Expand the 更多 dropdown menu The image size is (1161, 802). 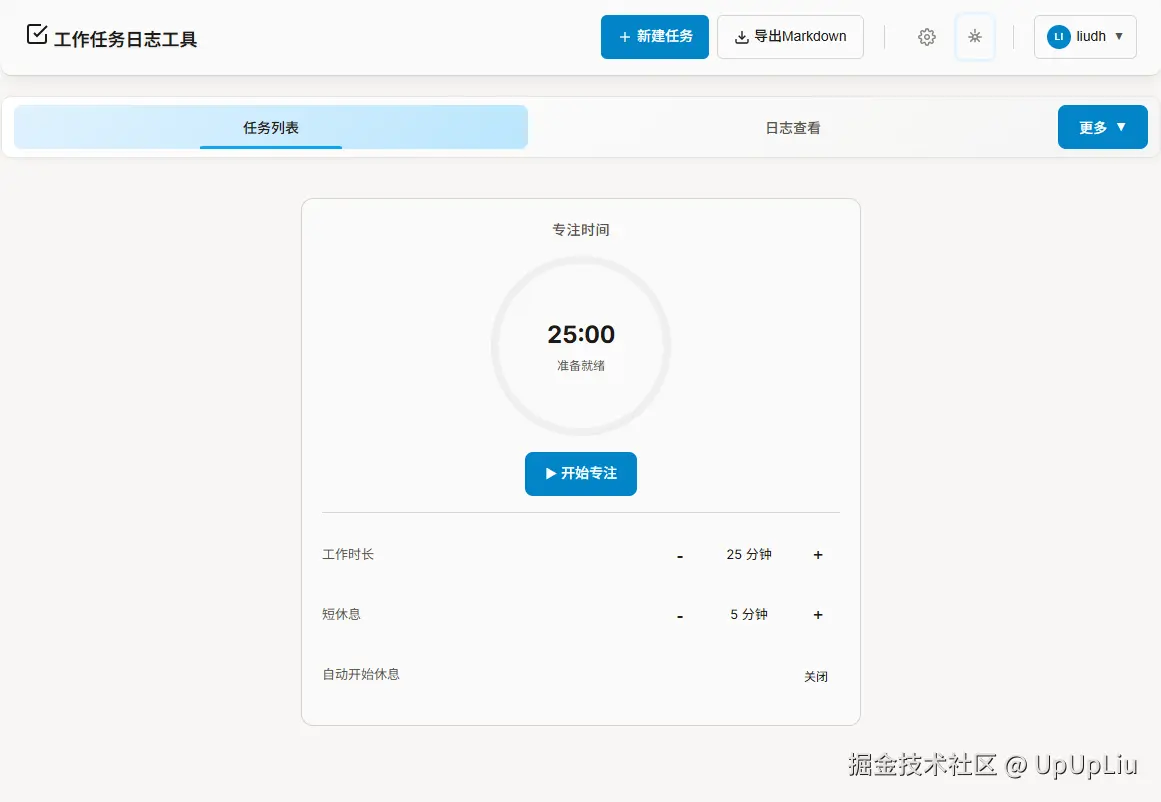pos(1103,127)
